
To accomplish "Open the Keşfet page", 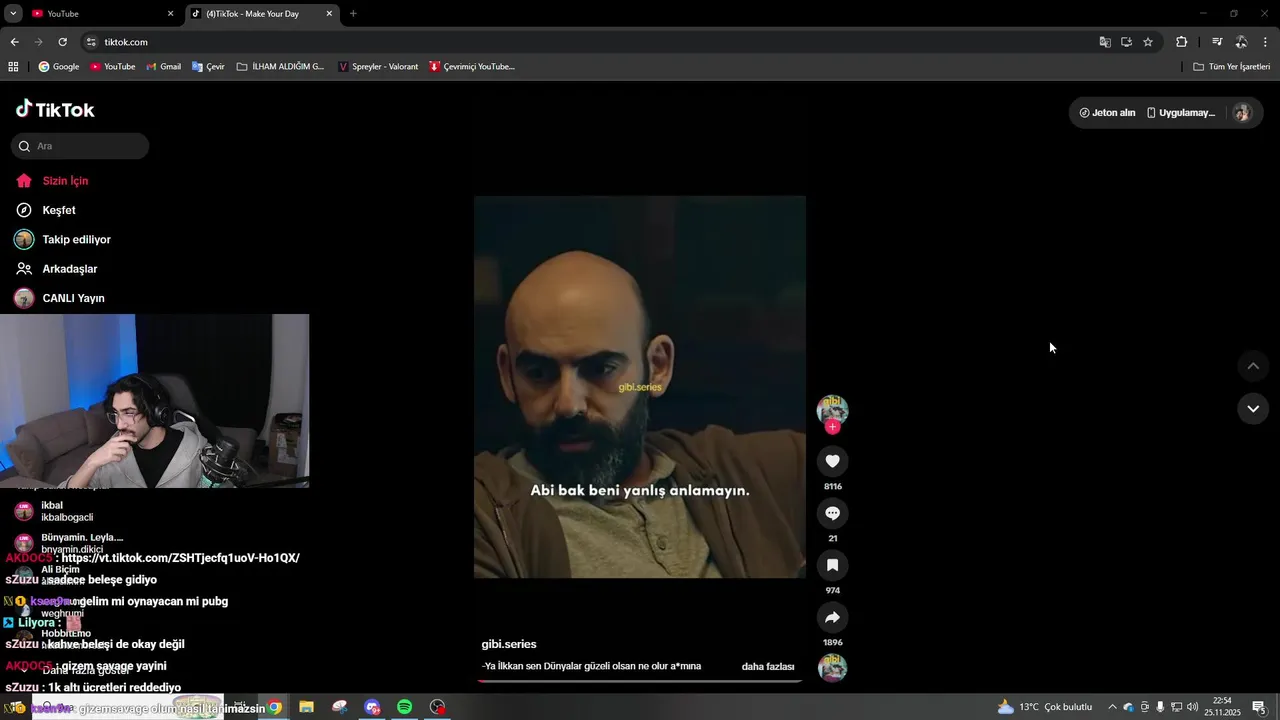I will pyautogui.click(x=46, y=210).
